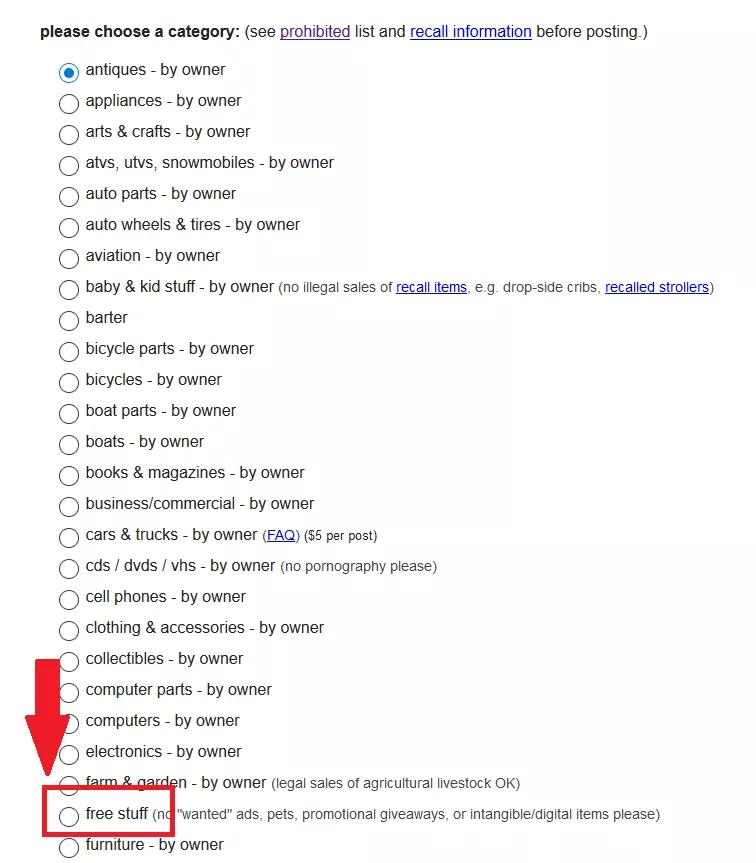
Task: Open the recalled strollers link
Action: click(x=657, y=288)
